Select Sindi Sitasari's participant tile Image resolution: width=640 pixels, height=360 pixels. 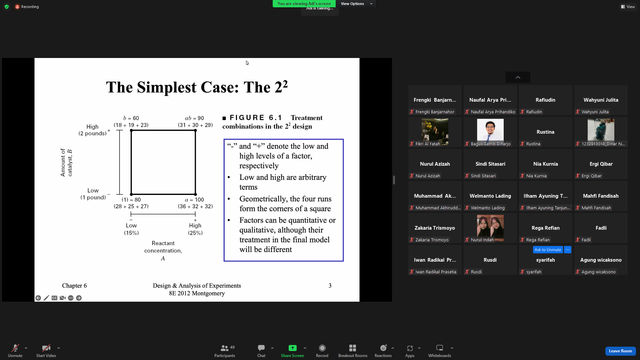(490, 164)
